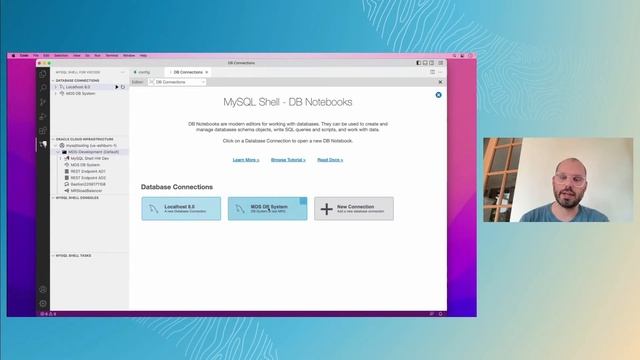Close DB Connections tab with its X
This screenshot has width=640, height=360.
(207, 72)
